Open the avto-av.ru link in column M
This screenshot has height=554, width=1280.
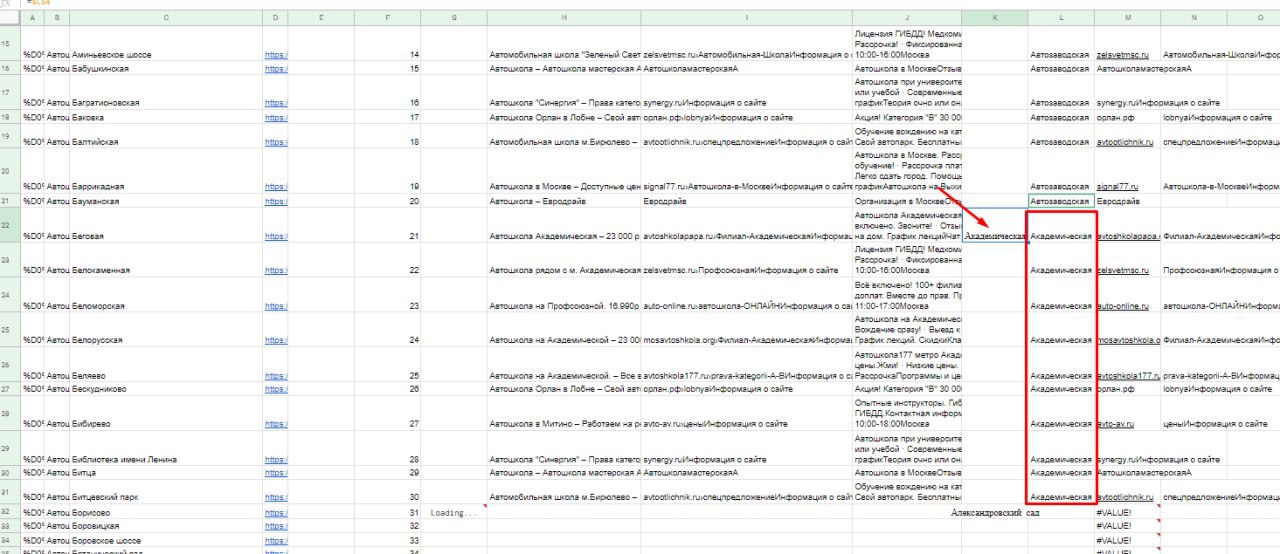coord(1115,424)
